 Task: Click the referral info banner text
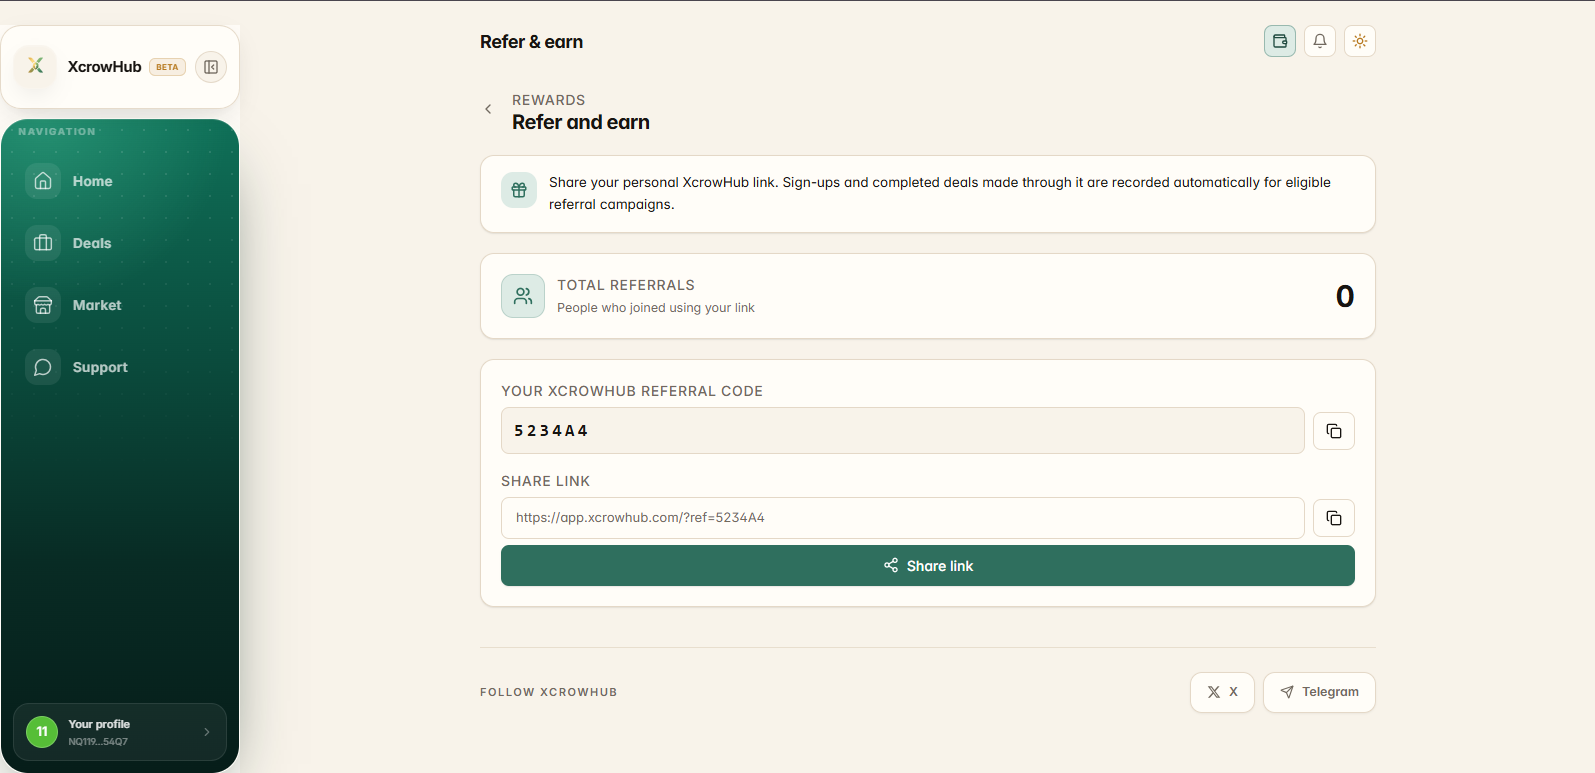pyautogui.click(x=940, y=193)
